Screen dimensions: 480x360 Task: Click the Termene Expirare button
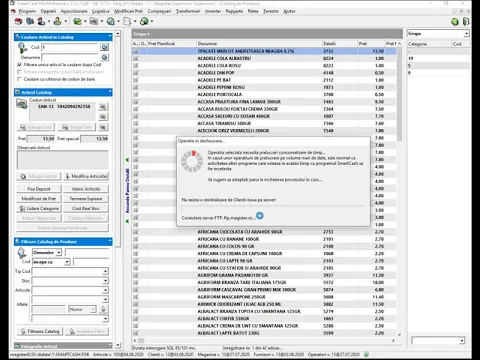(86, 199)
